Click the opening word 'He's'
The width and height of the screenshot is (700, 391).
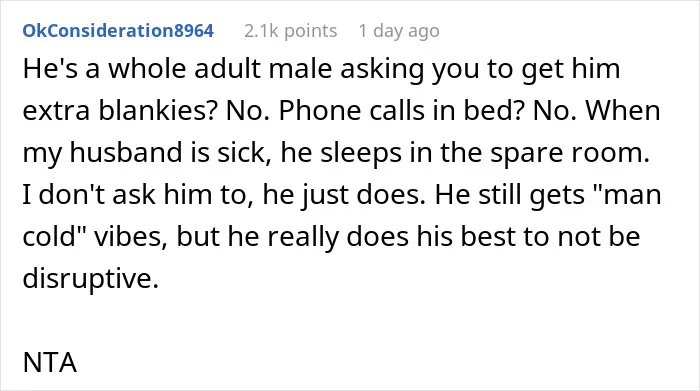[x=50, y=68]
